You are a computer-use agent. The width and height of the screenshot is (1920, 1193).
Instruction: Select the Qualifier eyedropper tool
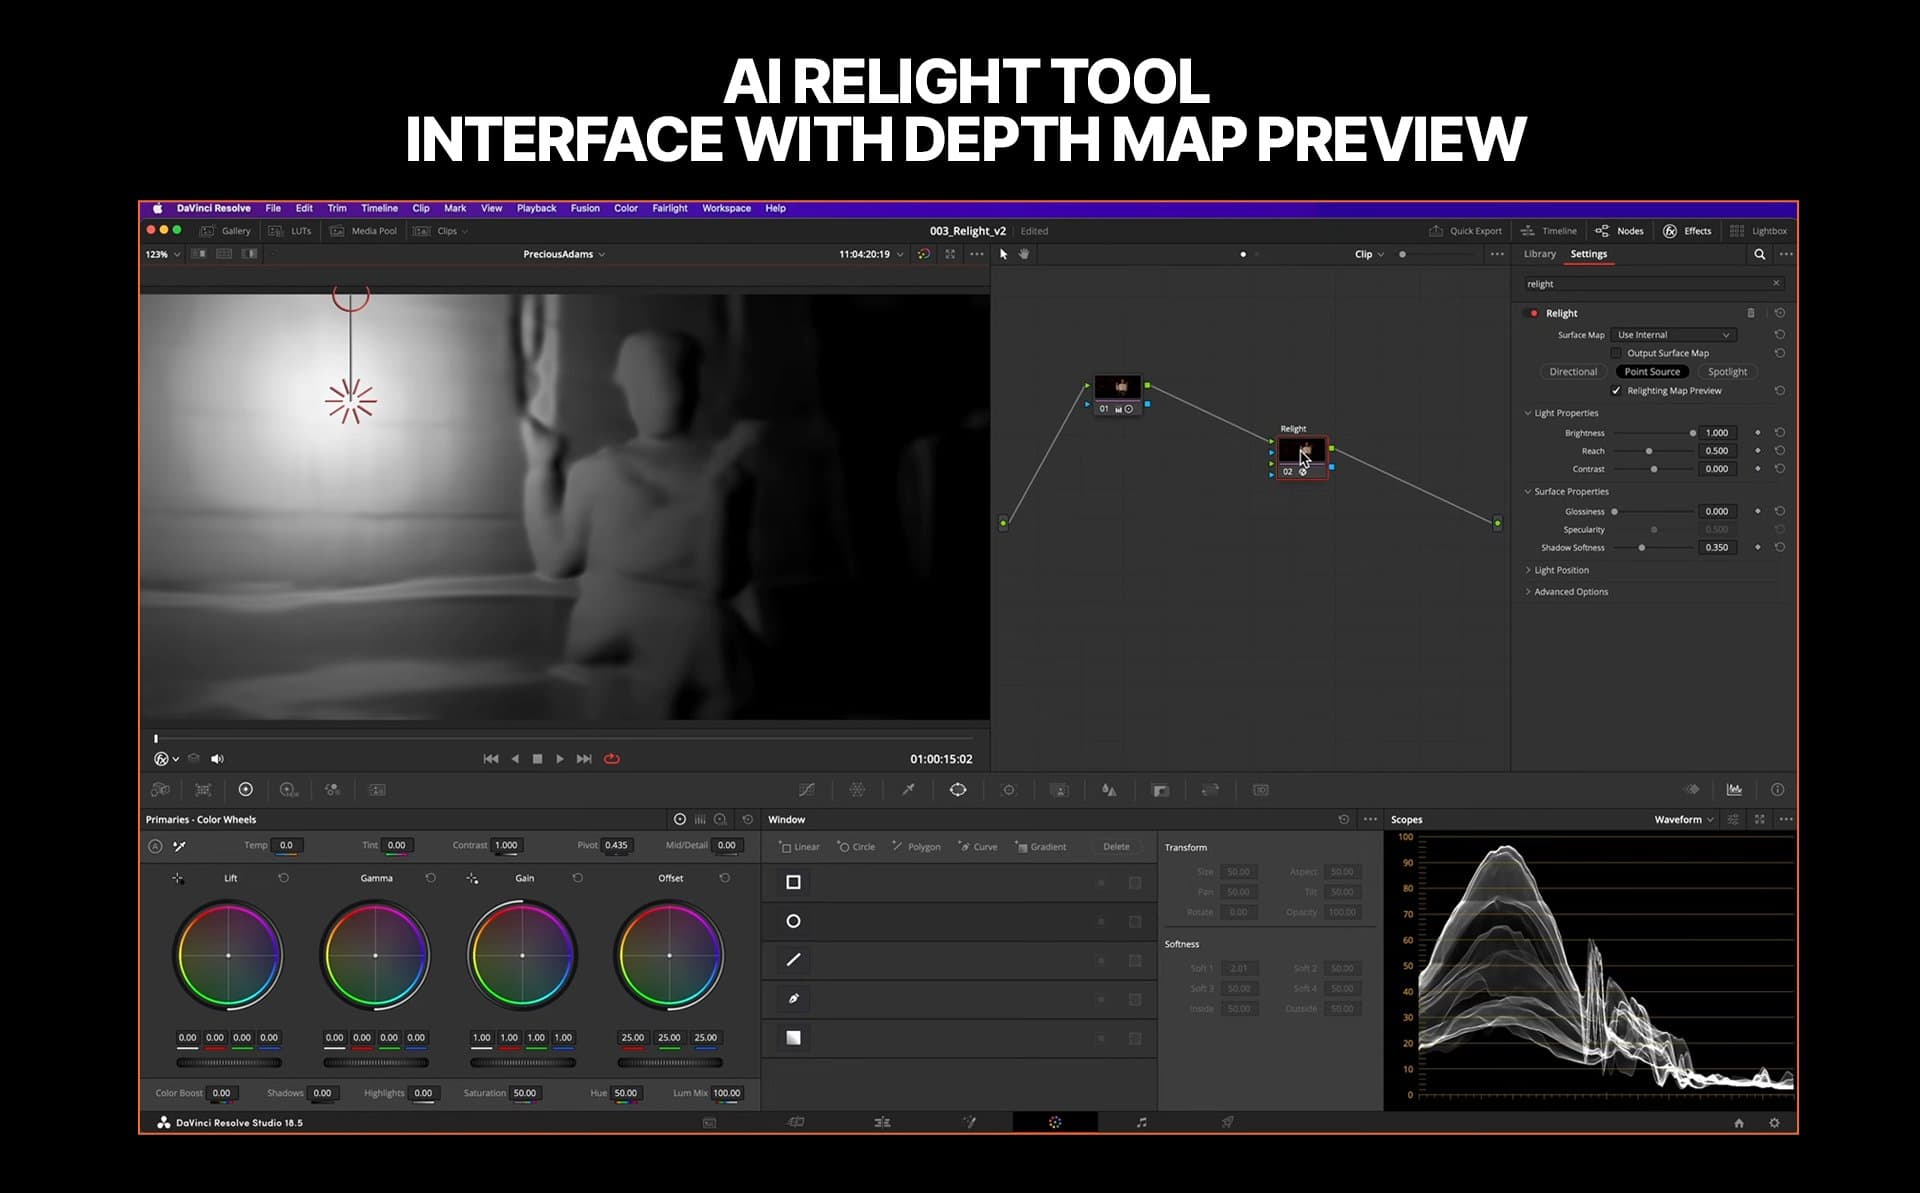908,790
